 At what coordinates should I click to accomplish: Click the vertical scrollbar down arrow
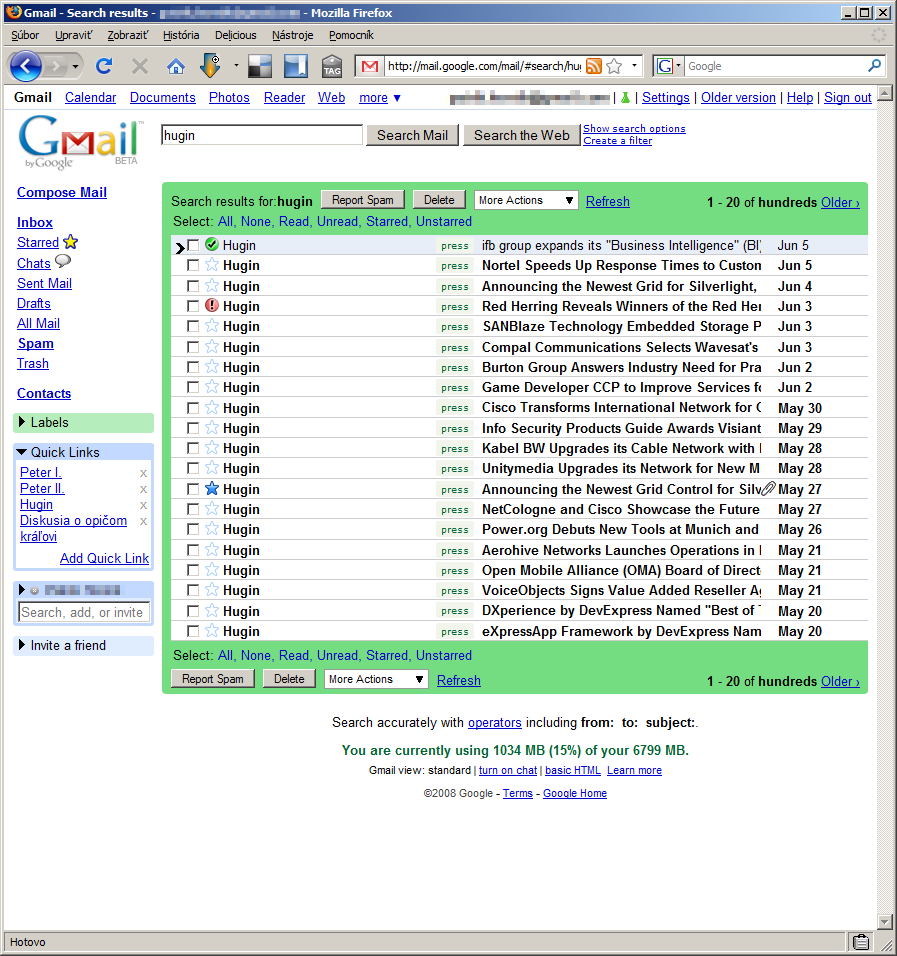(885, 921)
